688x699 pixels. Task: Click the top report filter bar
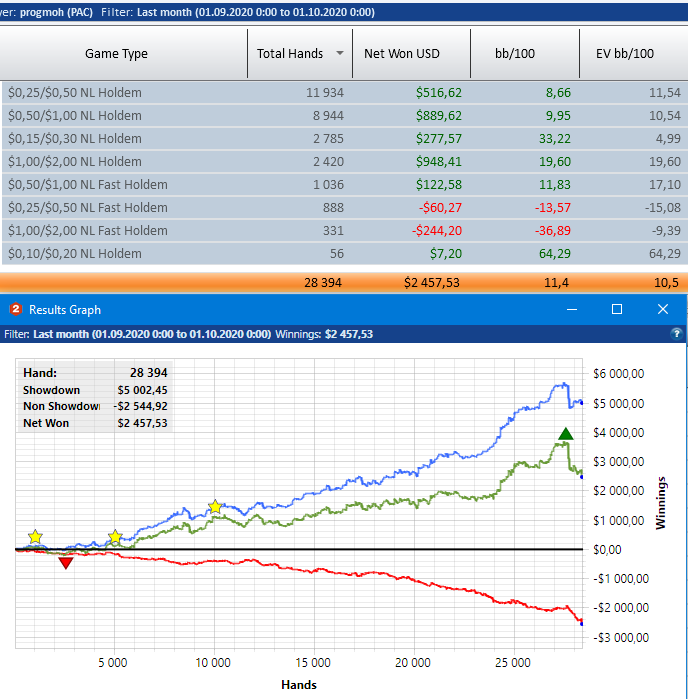click(344, 12)
